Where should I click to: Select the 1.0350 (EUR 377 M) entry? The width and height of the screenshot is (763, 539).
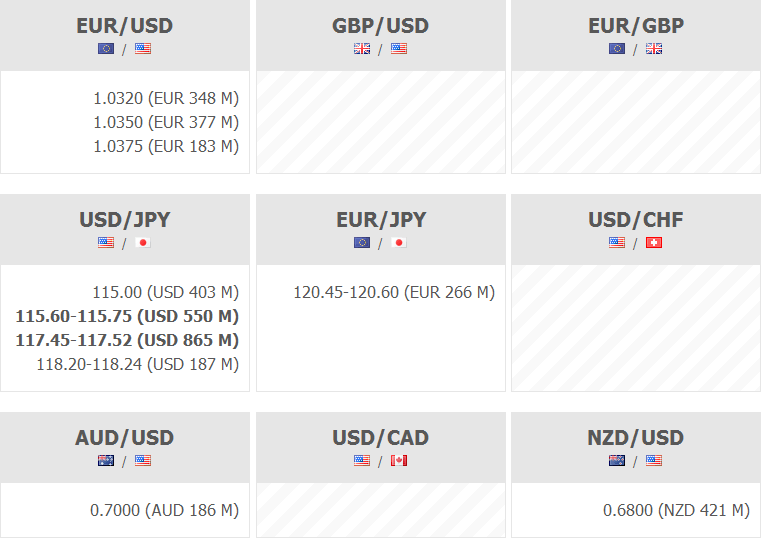coord(166,122)
